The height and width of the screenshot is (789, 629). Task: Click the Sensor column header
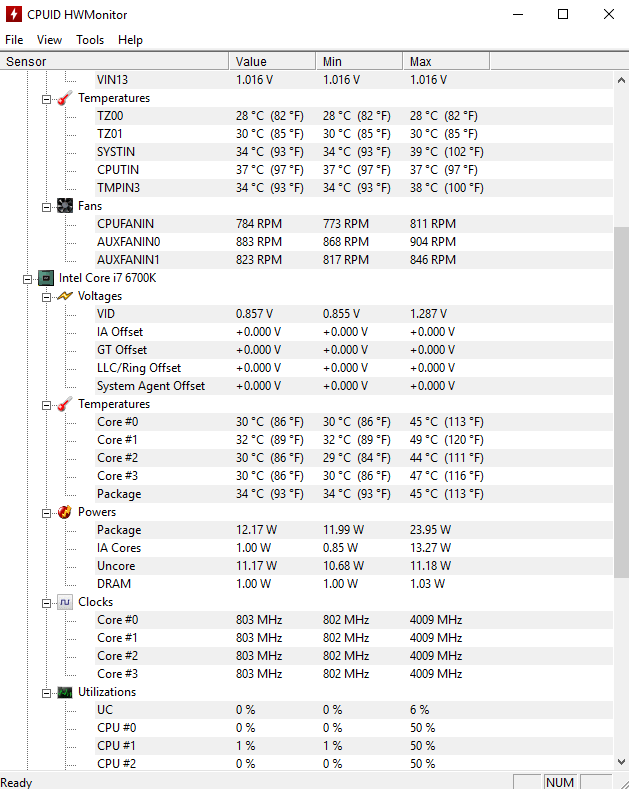114,61
